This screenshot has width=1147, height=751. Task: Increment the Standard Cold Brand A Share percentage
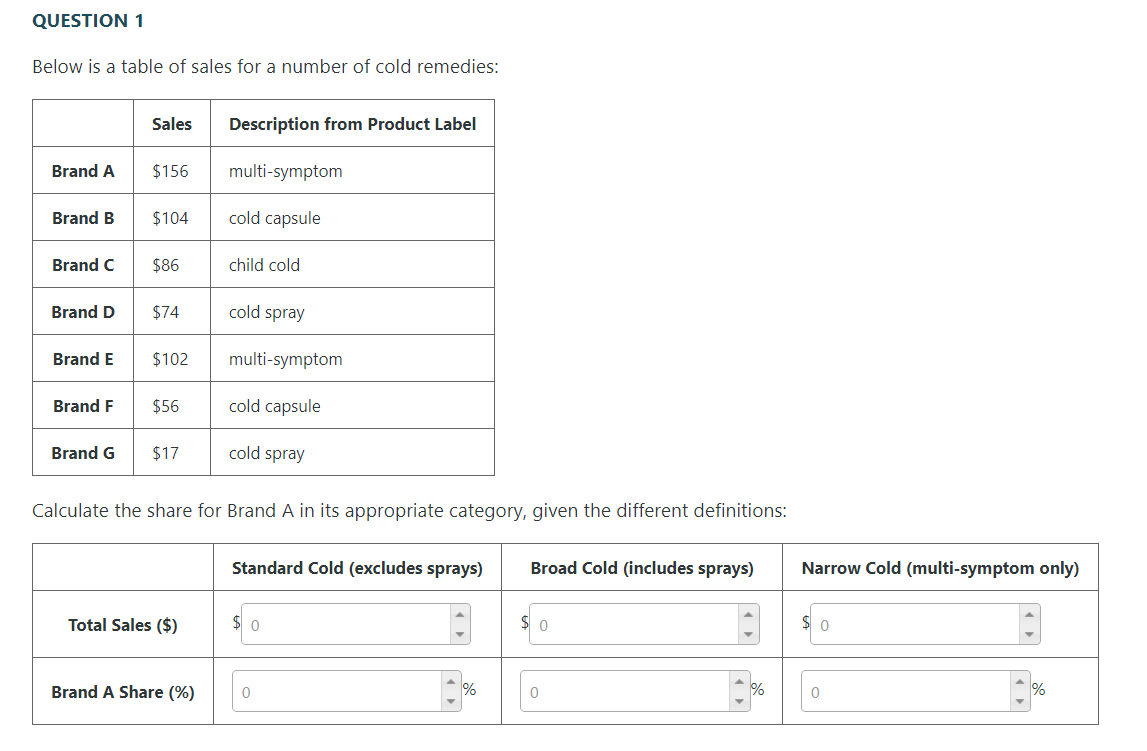(450, 682)
